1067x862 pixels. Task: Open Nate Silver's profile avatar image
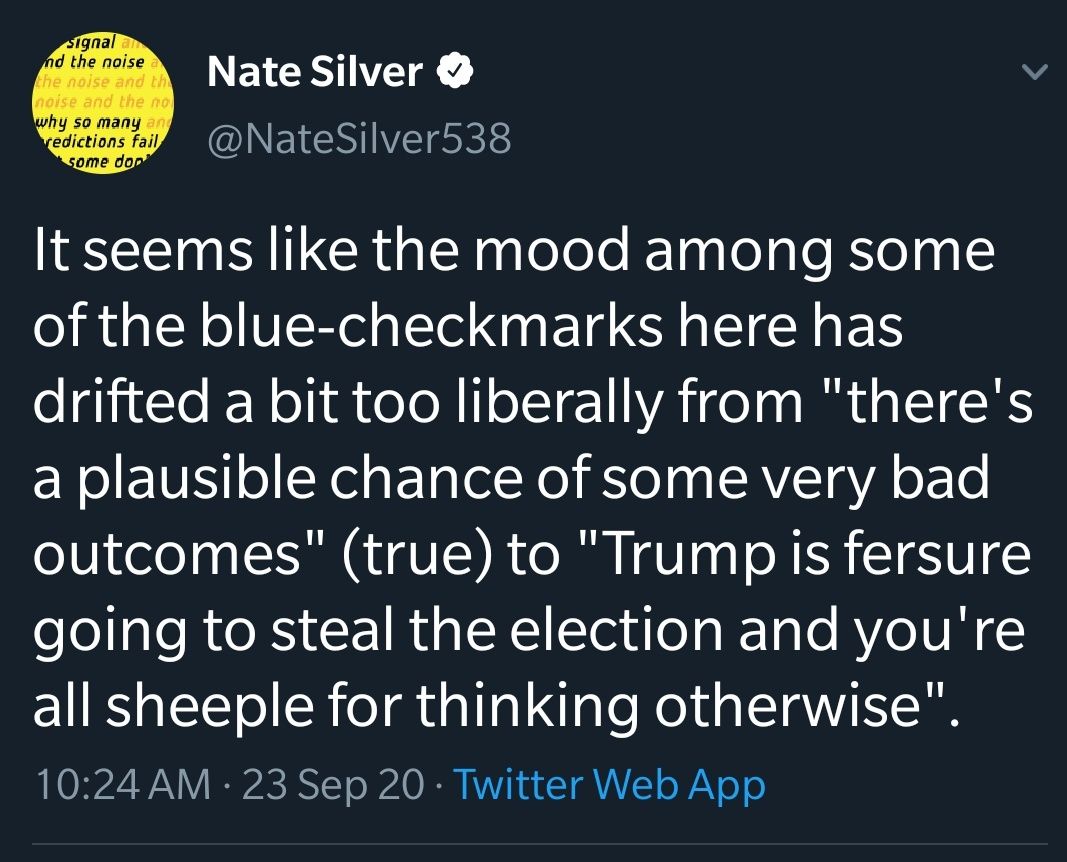click(x=102, y=103)
